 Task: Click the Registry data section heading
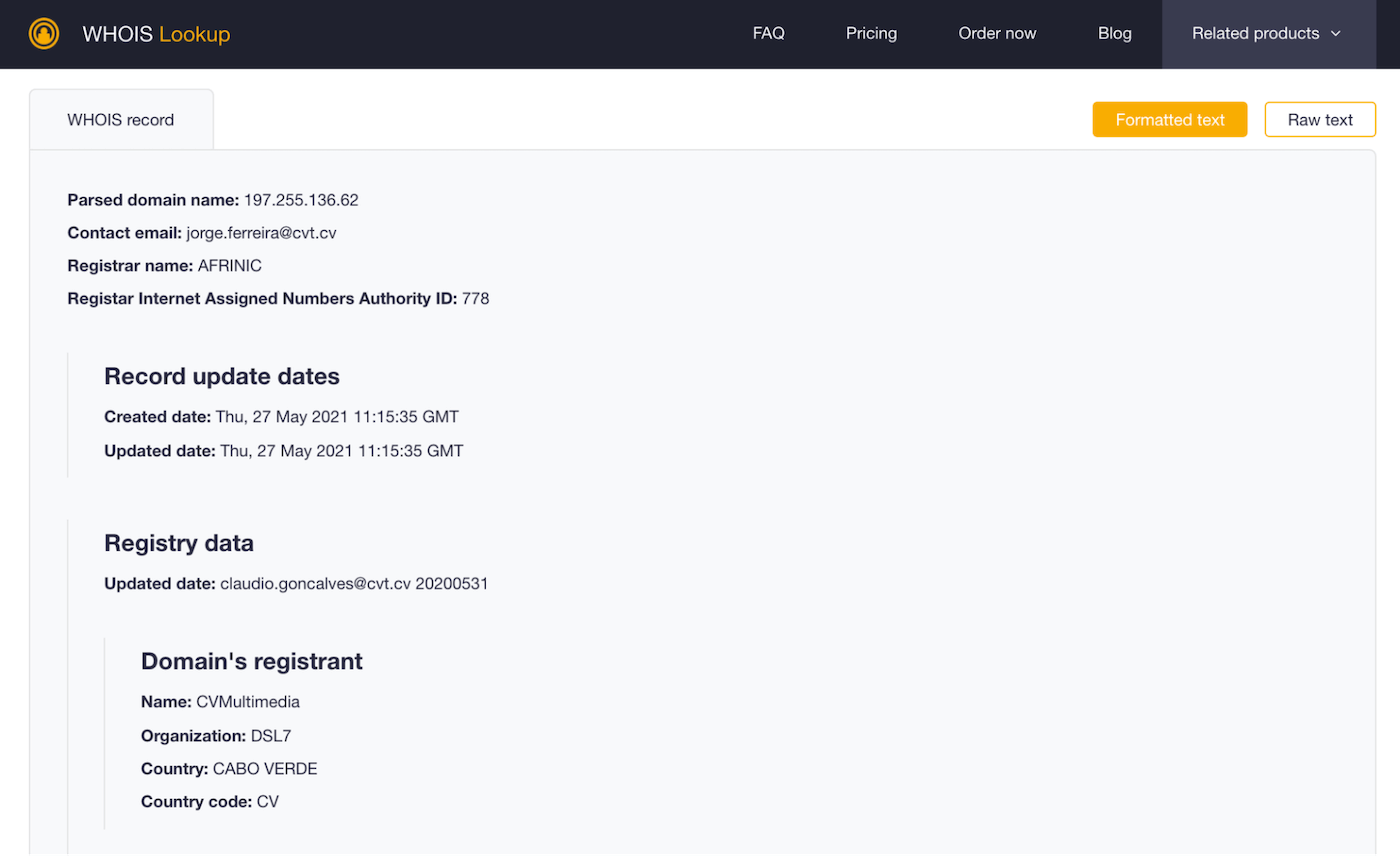(178, 543)
